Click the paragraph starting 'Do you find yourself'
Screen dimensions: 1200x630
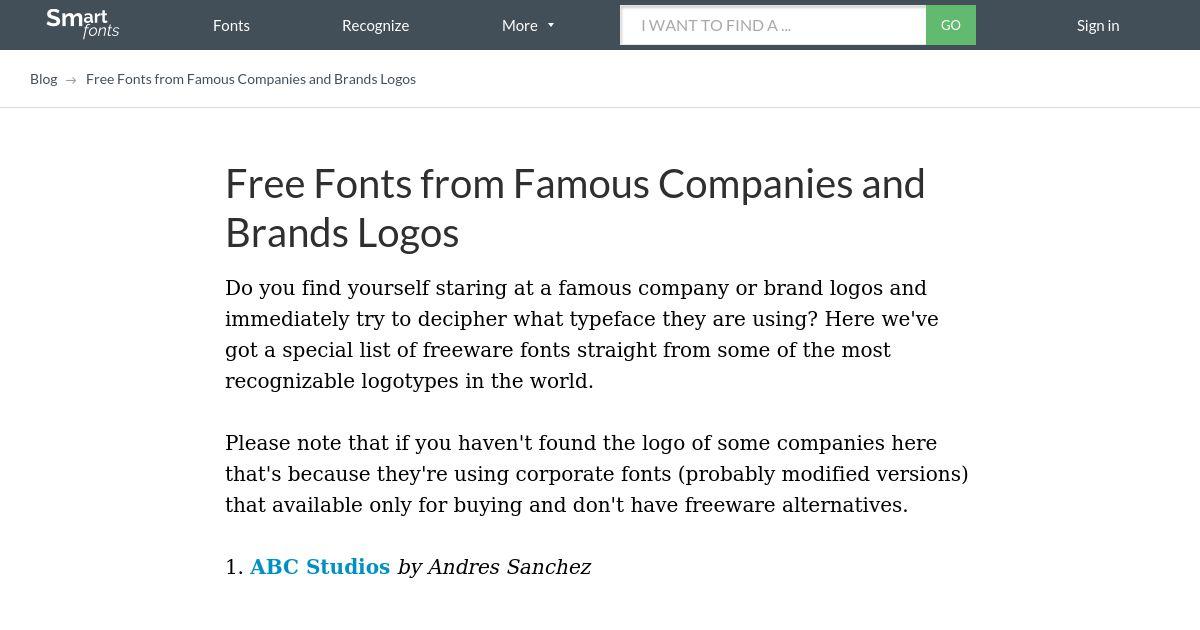[x=581, y=334]
